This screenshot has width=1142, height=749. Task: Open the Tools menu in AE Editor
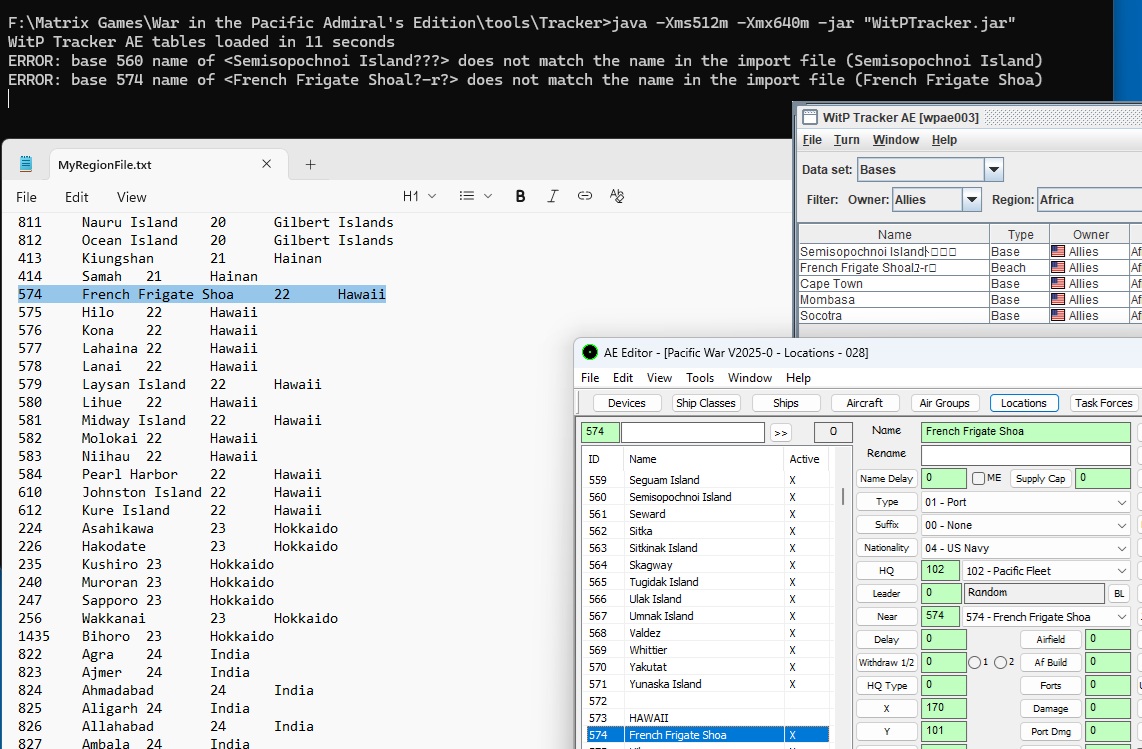coord(700,378)
